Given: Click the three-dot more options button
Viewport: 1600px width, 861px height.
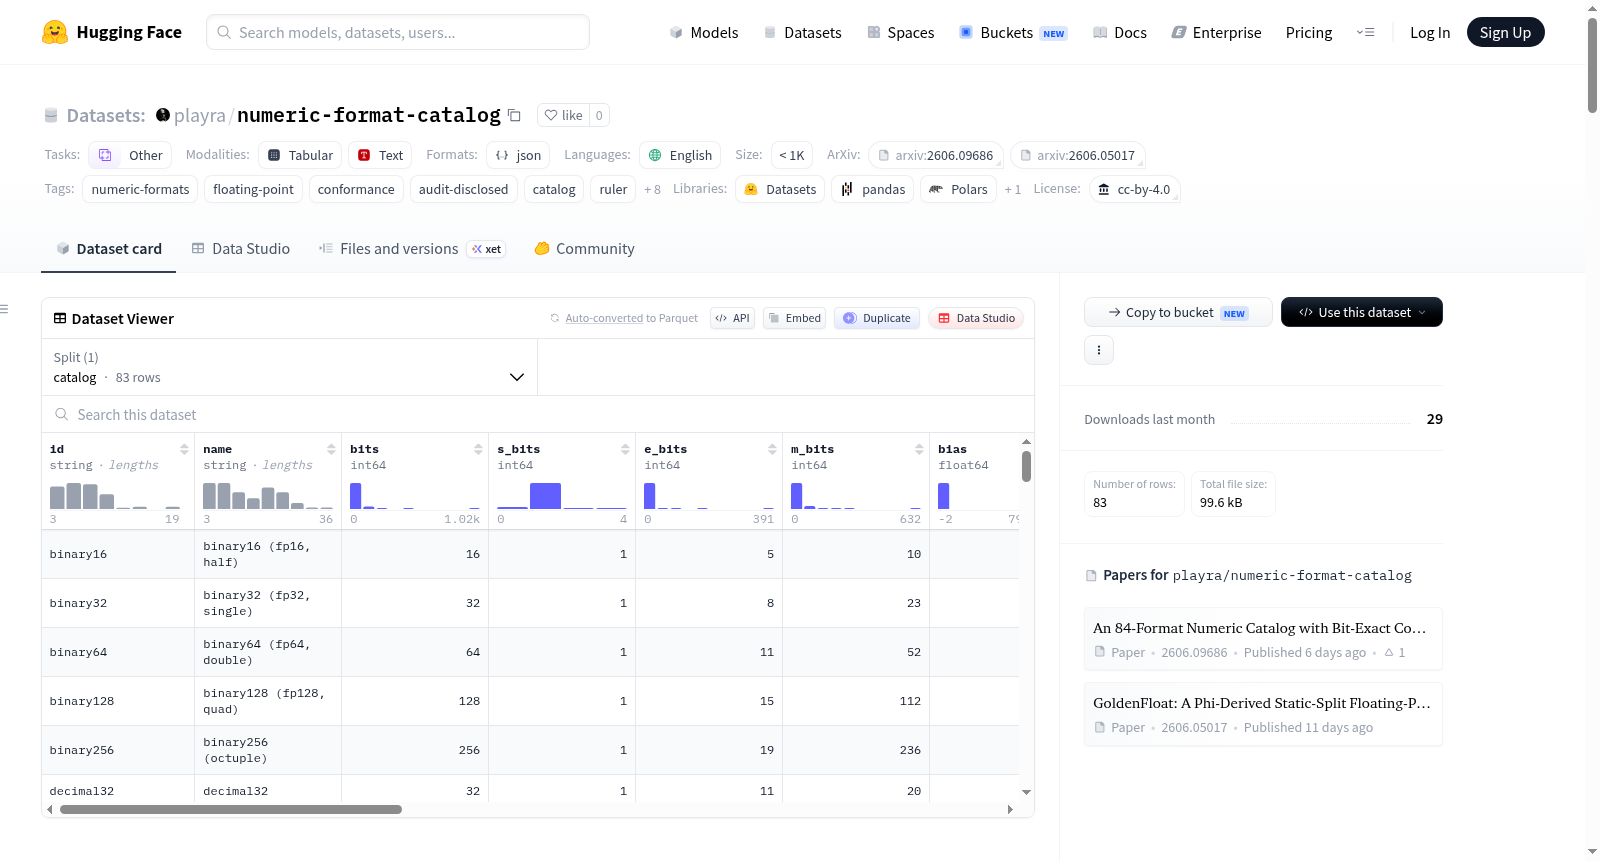Looking at the screenshot, I should point(1099,350).
